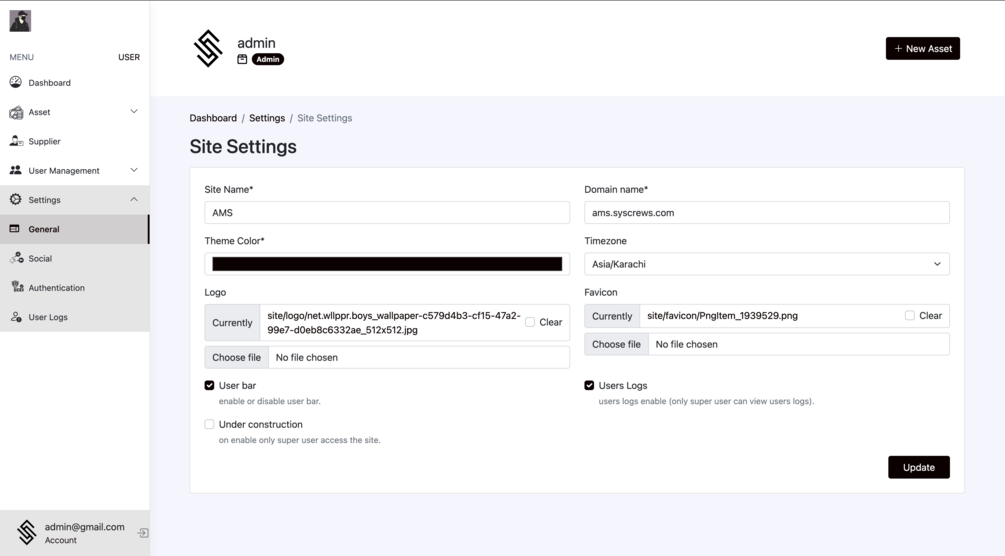Click the profile avatar thumbnail at top-left
The height and width of the screenshot is (556, 1005).
20,21
